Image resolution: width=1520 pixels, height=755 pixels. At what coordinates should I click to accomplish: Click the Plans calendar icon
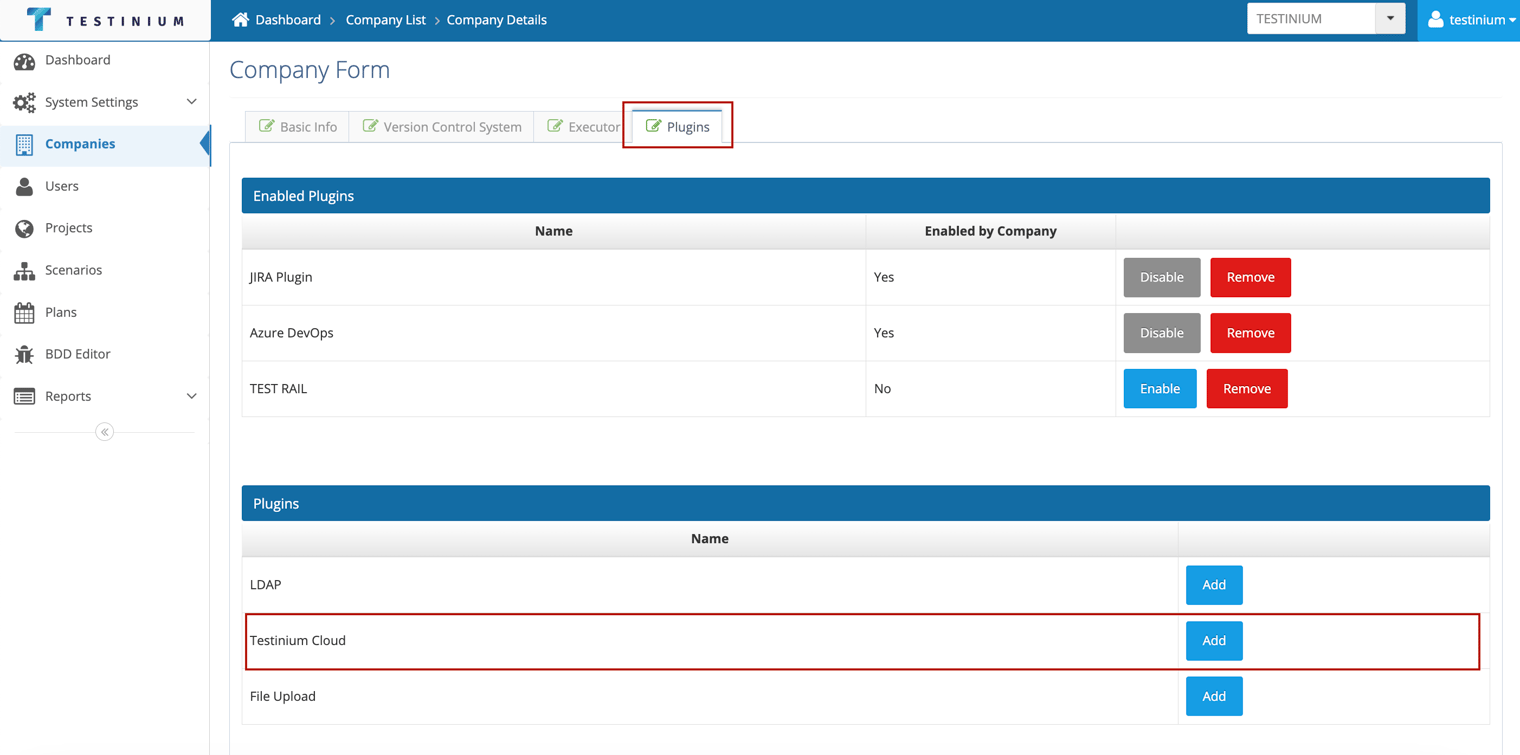[x=24, y=312]
